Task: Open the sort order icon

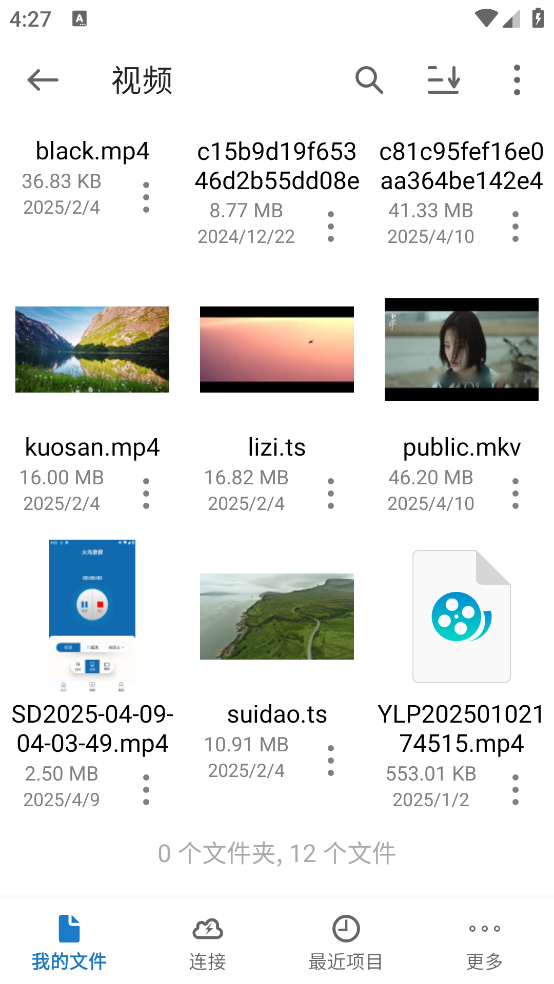Action: [444, 80]
